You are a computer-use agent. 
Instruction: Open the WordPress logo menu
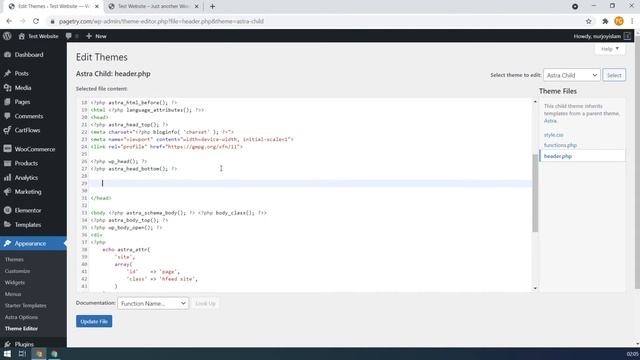click(7, 36)
